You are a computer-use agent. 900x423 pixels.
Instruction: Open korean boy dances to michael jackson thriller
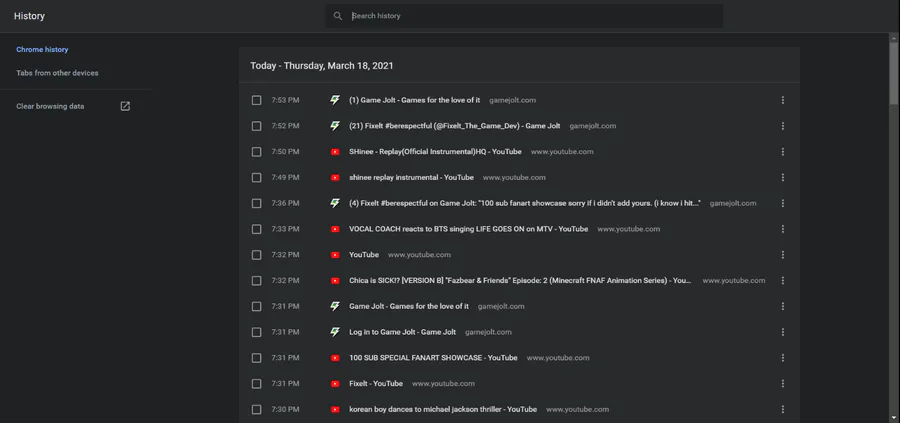pos(443,409)
